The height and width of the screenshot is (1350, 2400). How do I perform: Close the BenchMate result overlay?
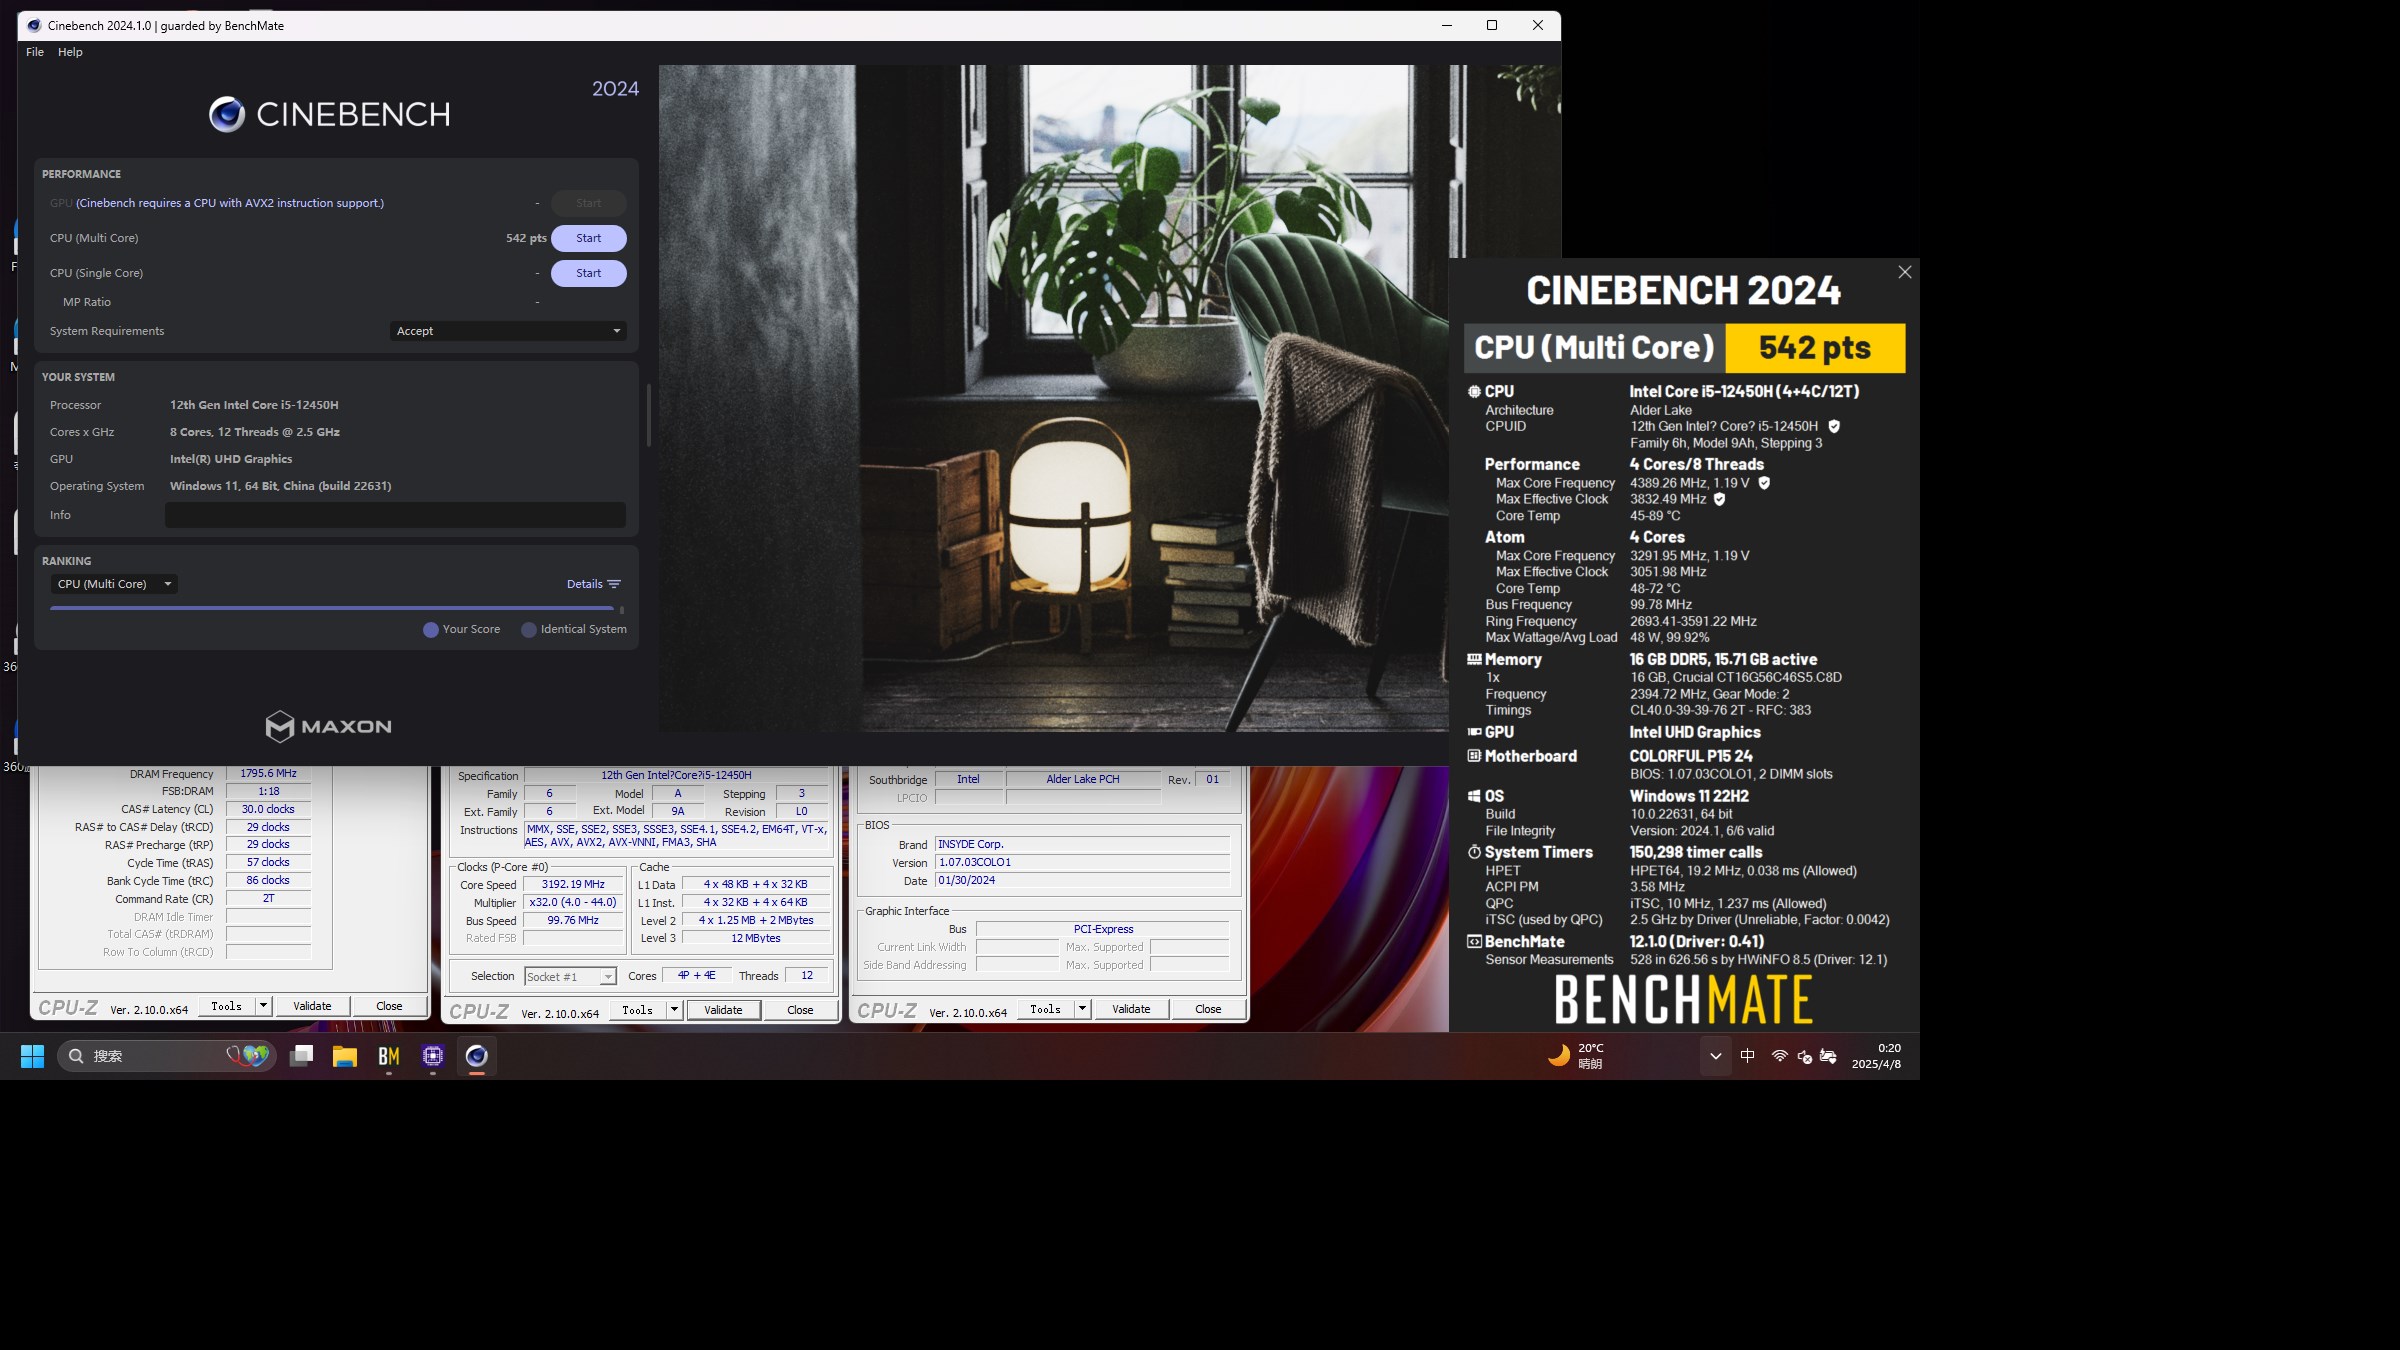pos(1905,272)
